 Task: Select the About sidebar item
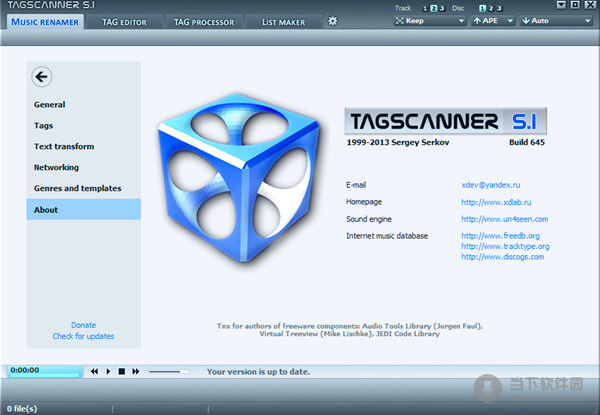[x=84, y=209]
